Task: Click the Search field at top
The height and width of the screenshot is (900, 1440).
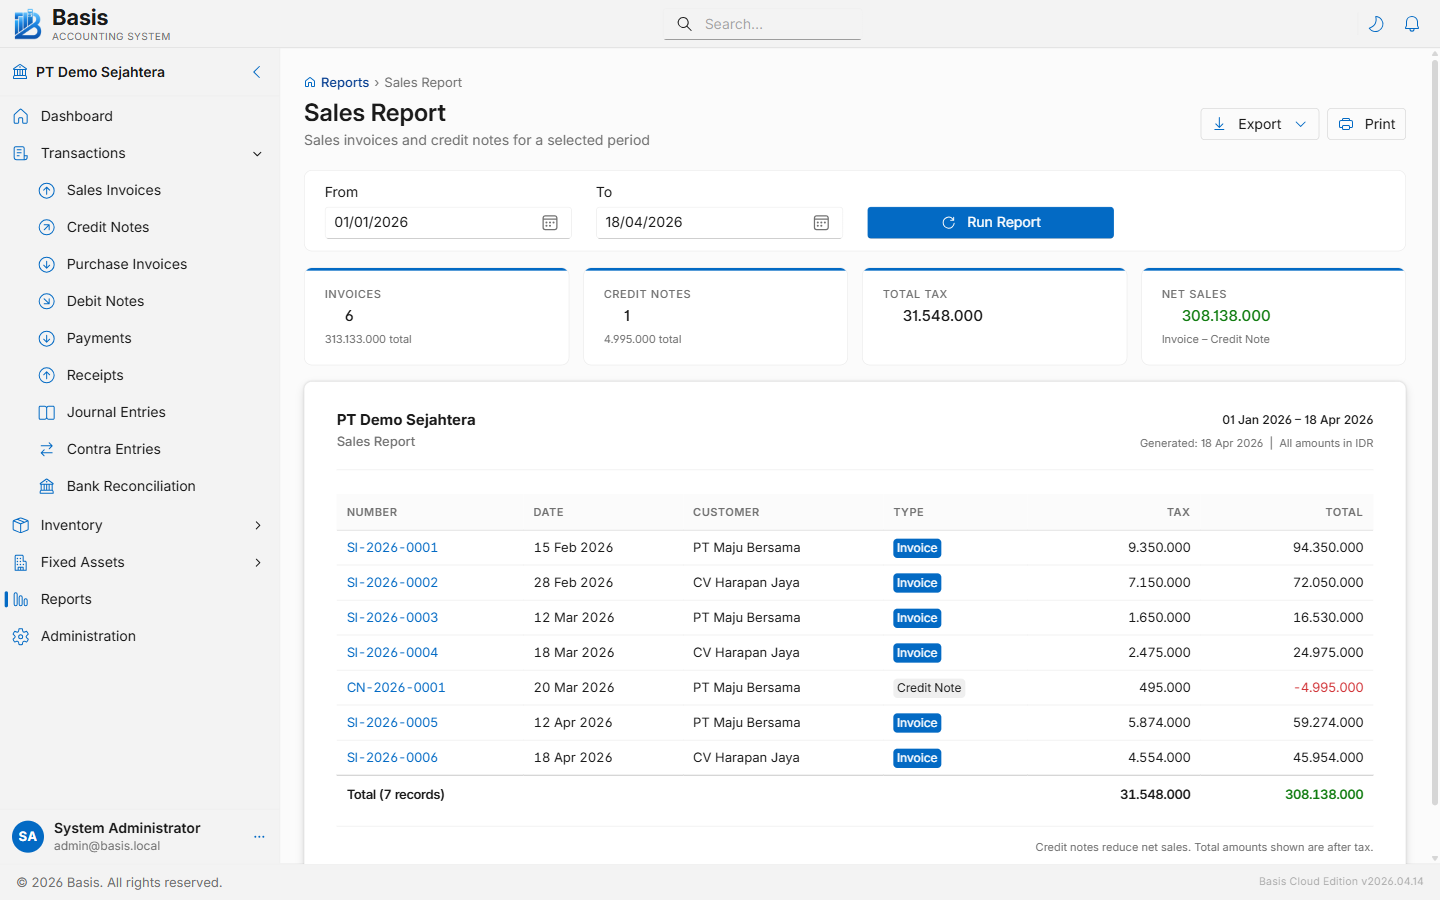Action: click(762, 23)
